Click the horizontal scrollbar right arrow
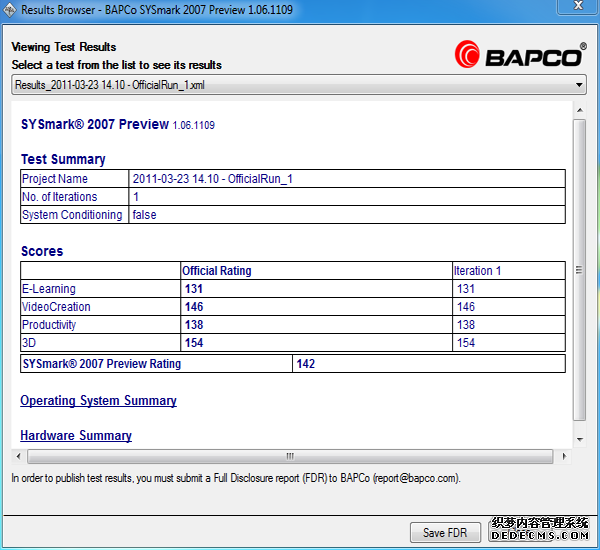The image size is (600, 550). [x=564, y=456]
